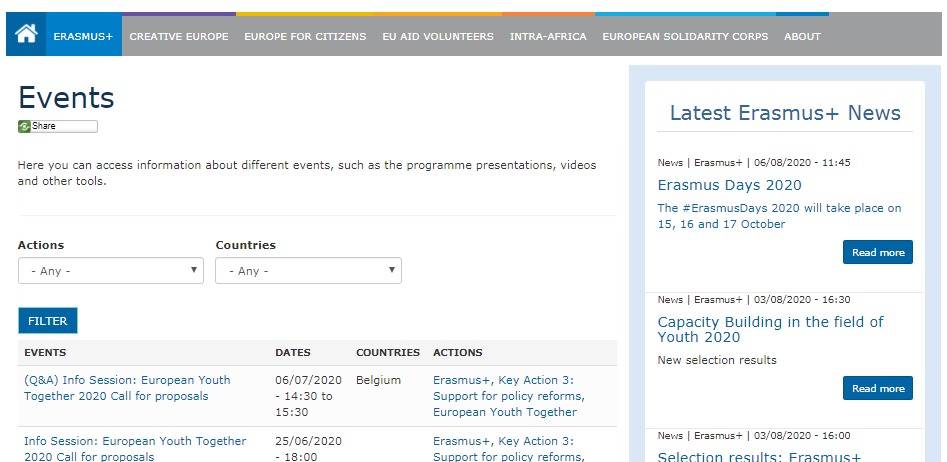Expand the Actions dropdown
The height and width of the screenshot is (462, 947).
(111, 271)
